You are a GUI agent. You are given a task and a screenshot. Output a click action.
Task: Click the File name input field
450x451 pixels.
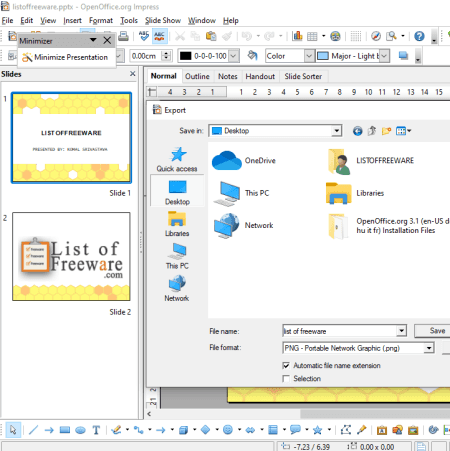340,331
